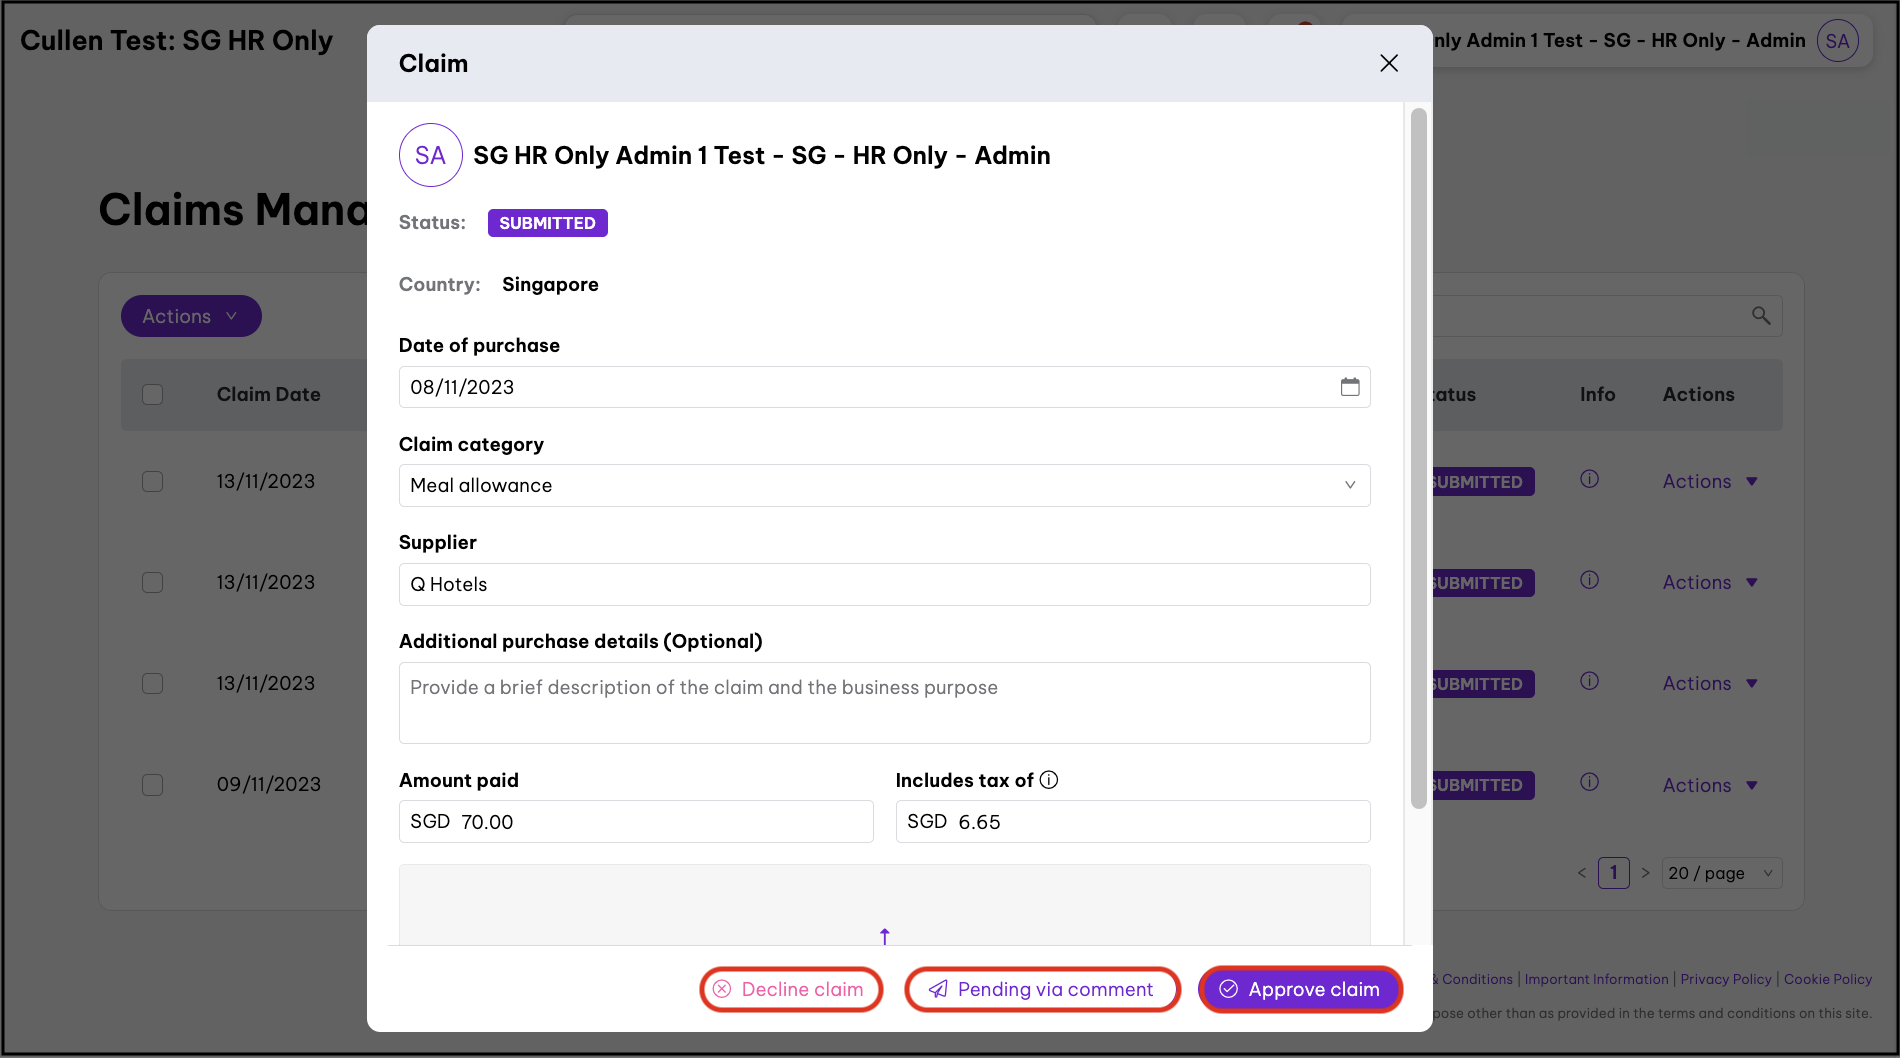Select the checkbox for the 09/11/2023 claim
This screenshot has height=1058, width=1900.
click(x=153, y=785)
